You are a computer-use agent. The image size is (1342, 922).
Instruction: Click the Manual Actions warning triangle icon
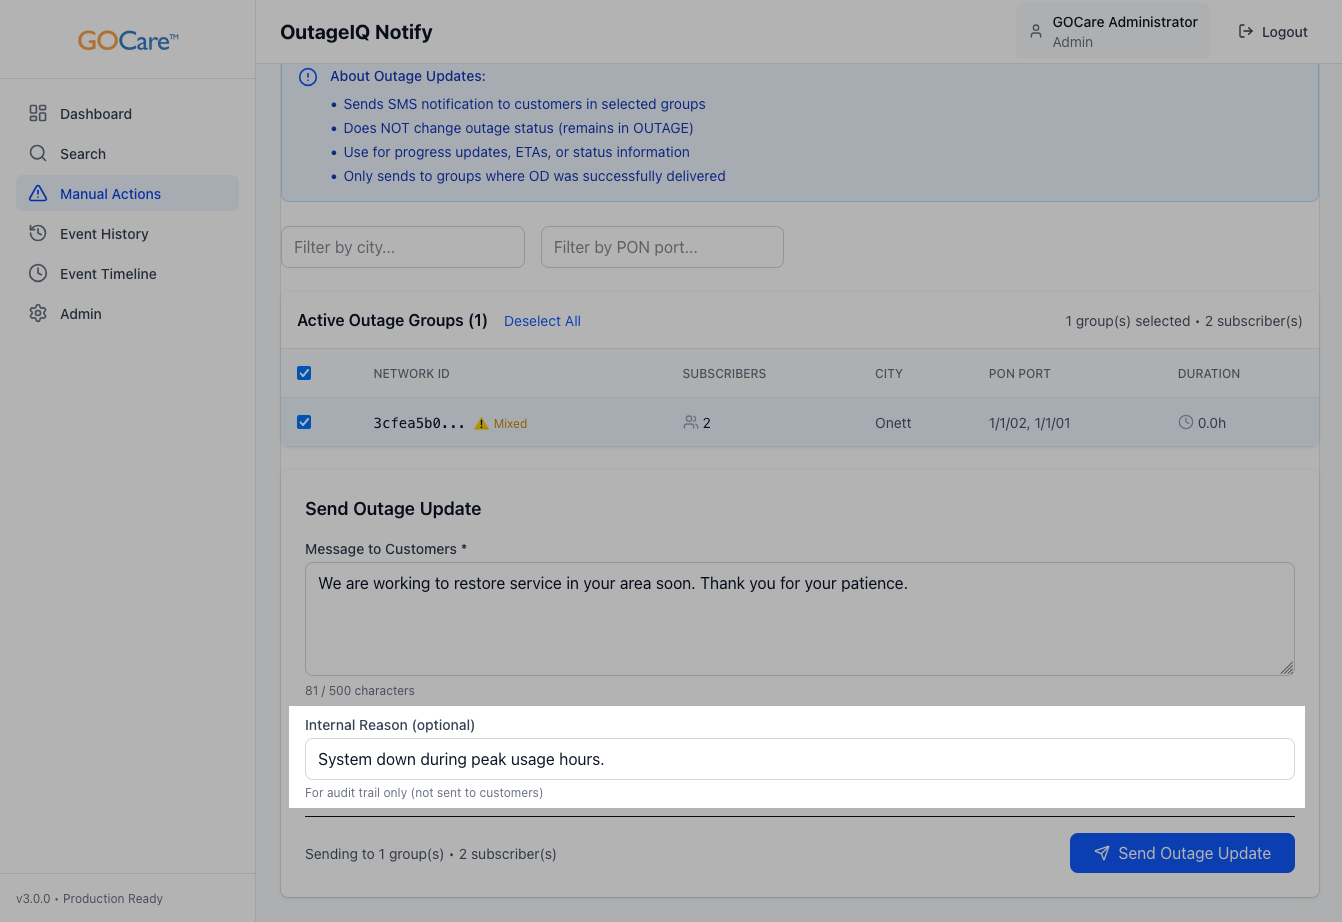(x=38, y=193)
